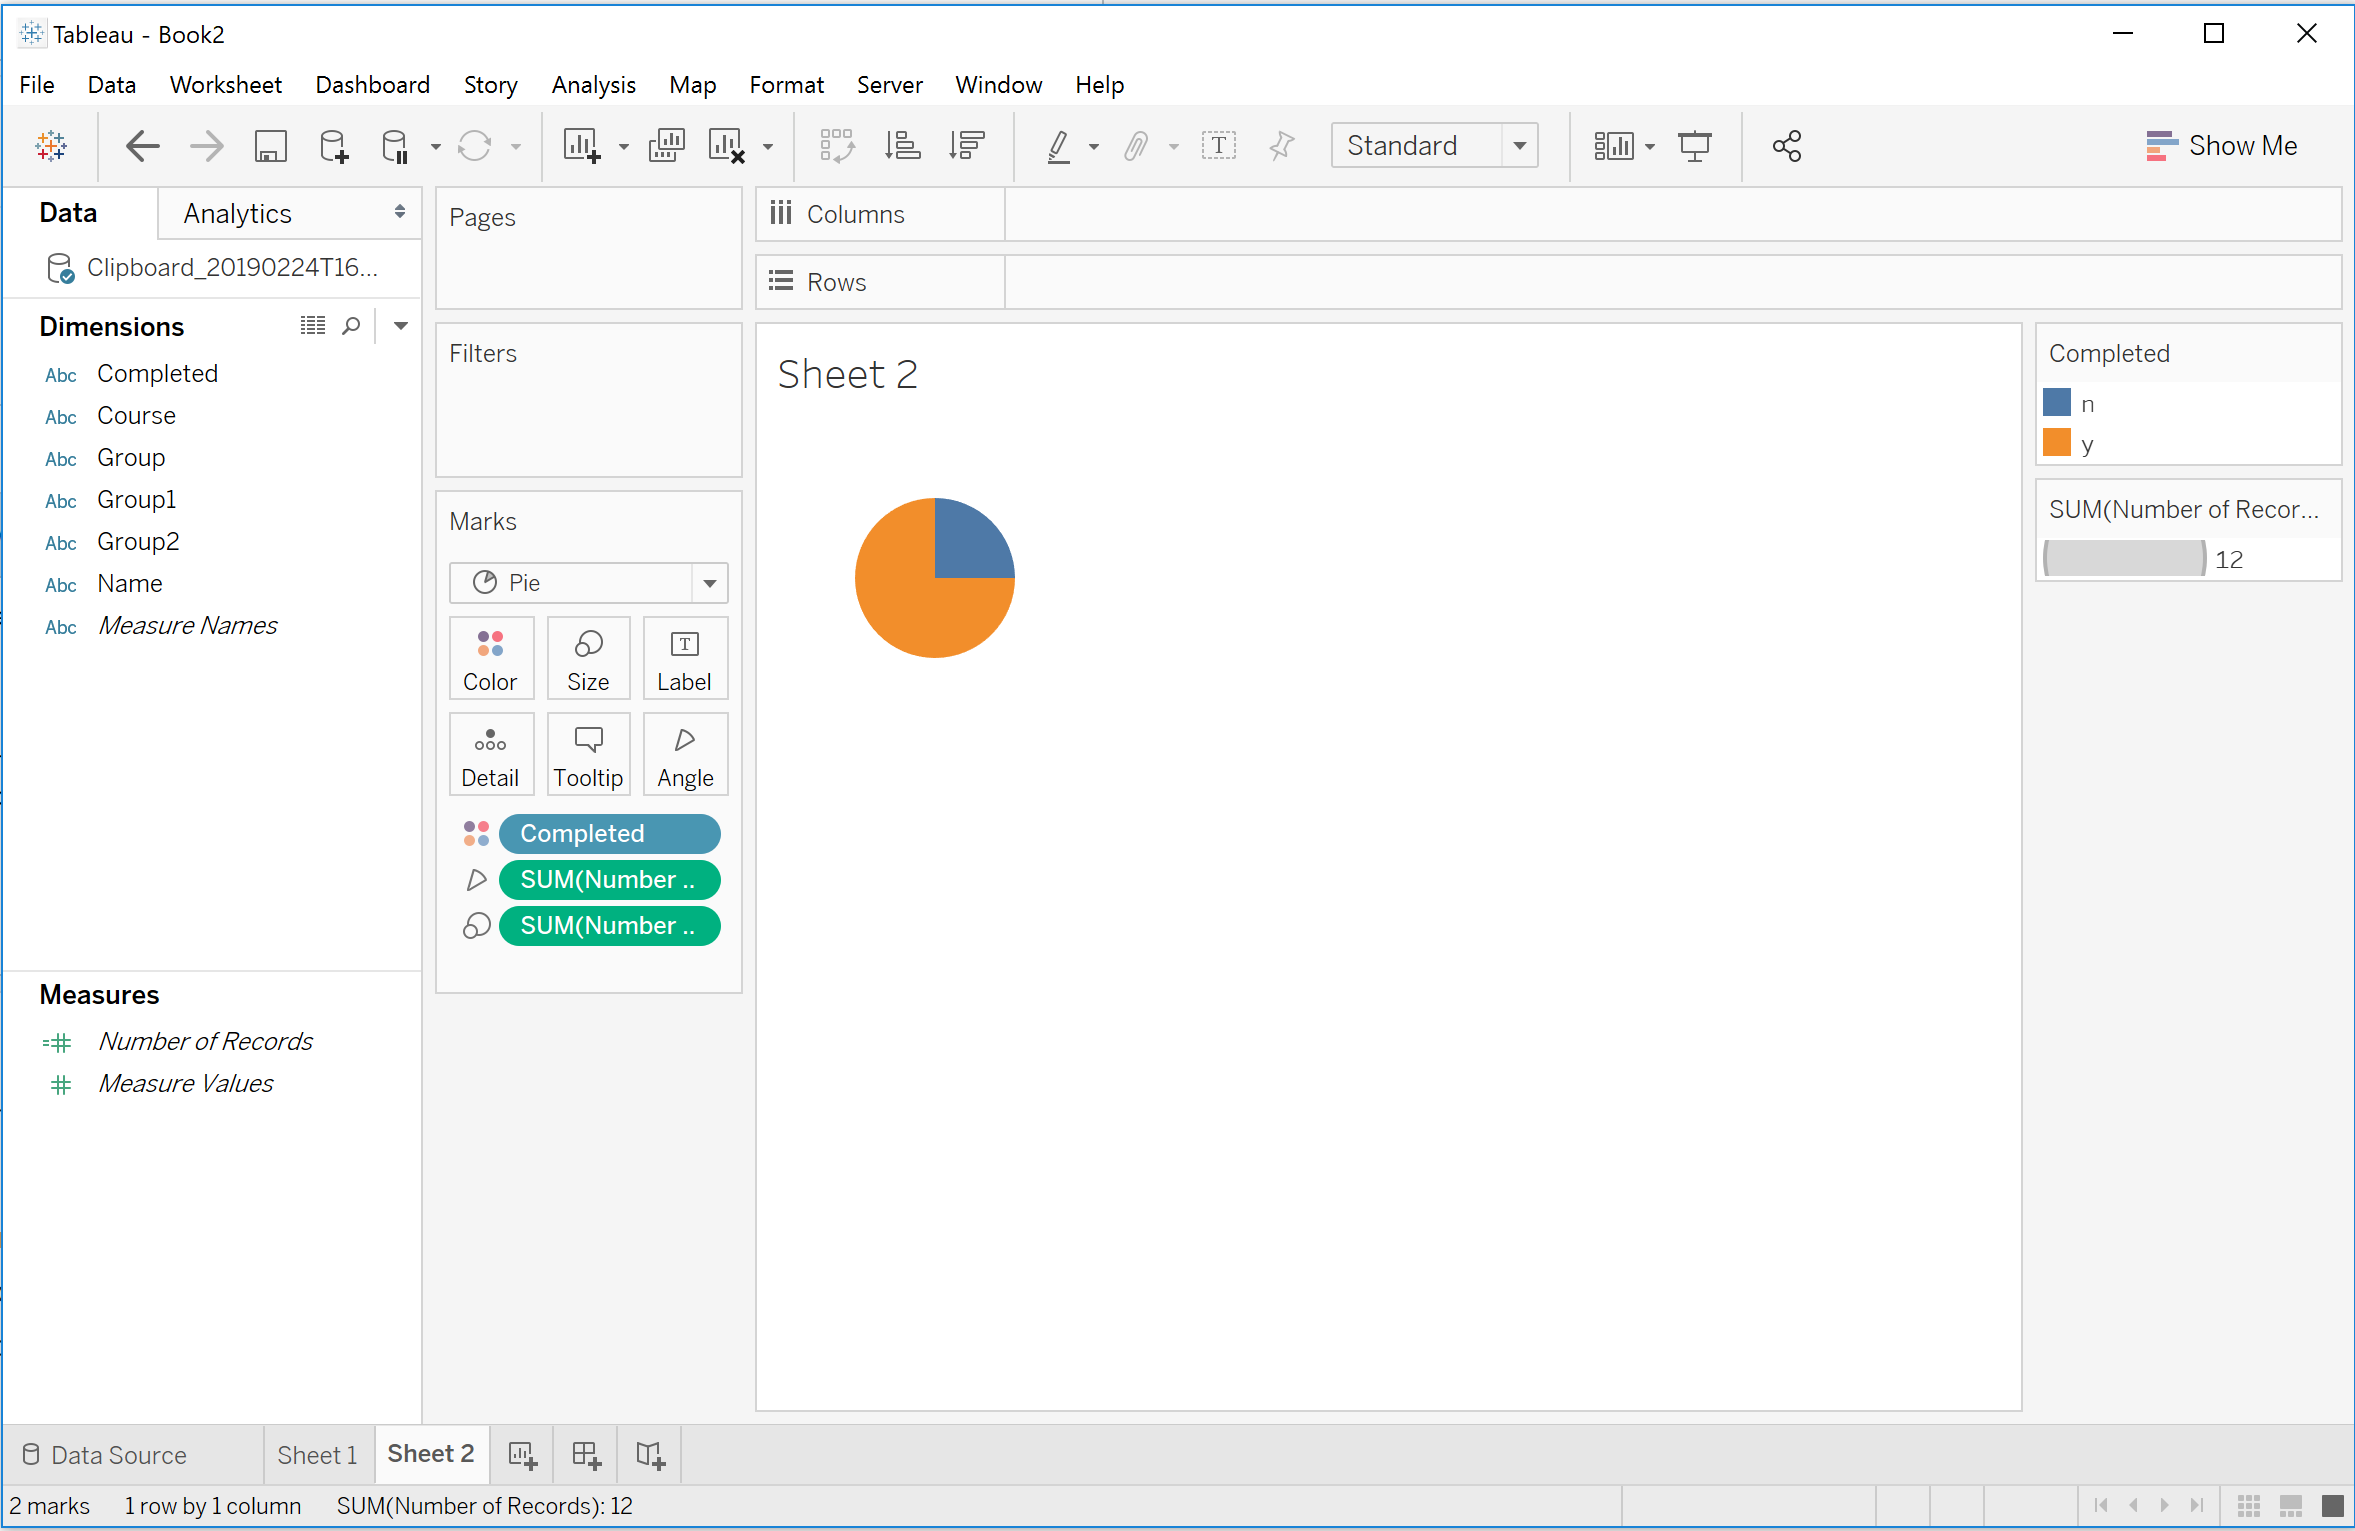Open the Dimensions pane dropdown arrow
This screenshot has height=1531, width=2355.
[x=401, y=326]
